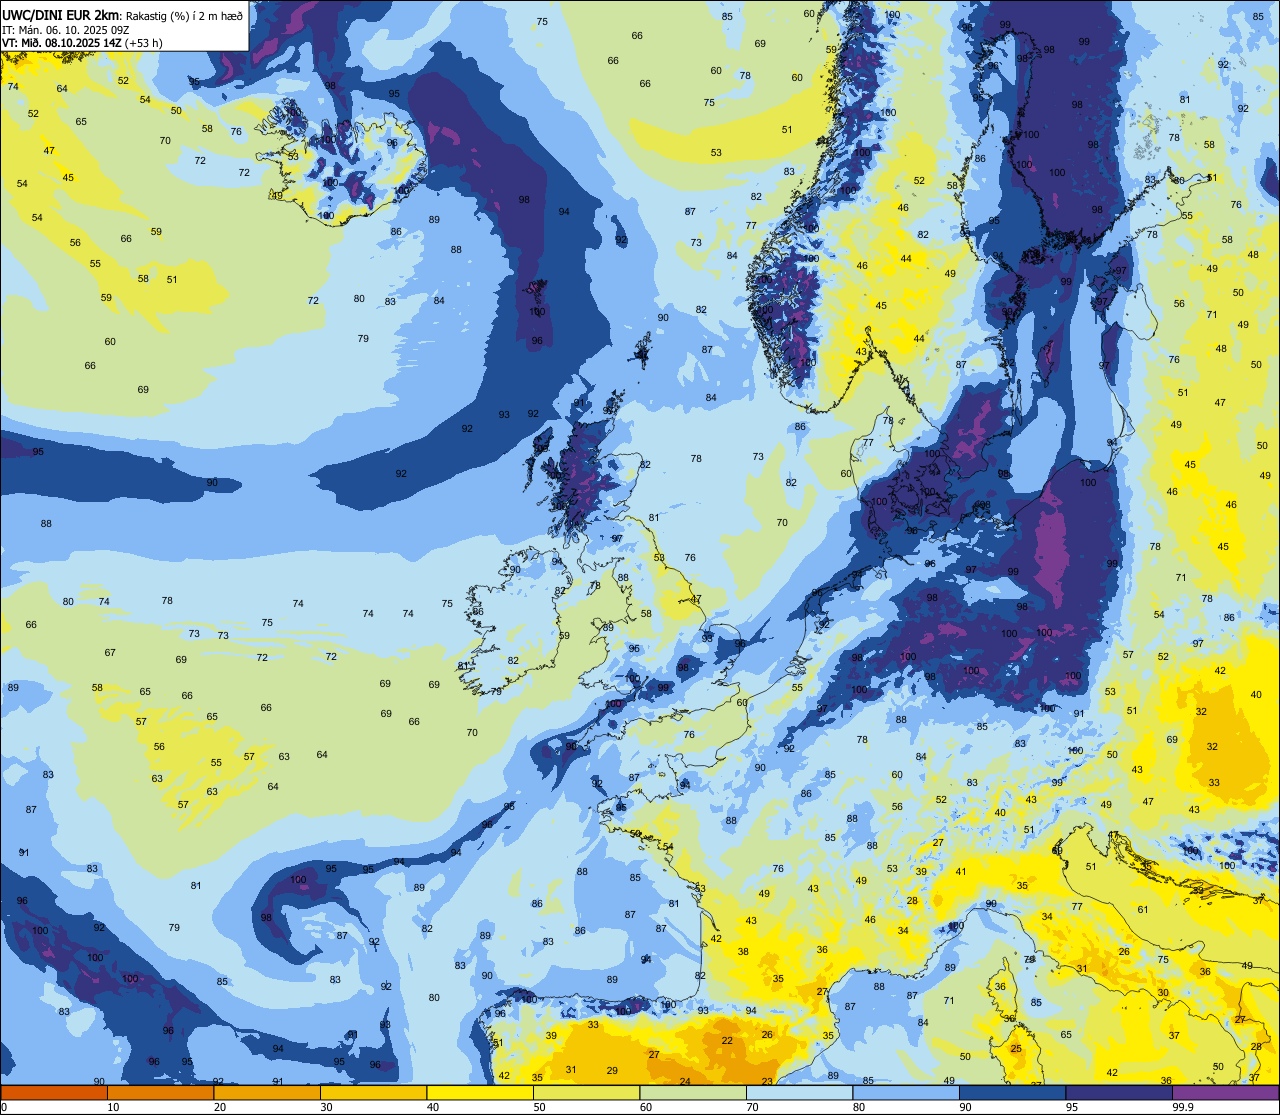Select the legend swatch between 30 and 40
1280x1115 pixels.
point(373,1093)
